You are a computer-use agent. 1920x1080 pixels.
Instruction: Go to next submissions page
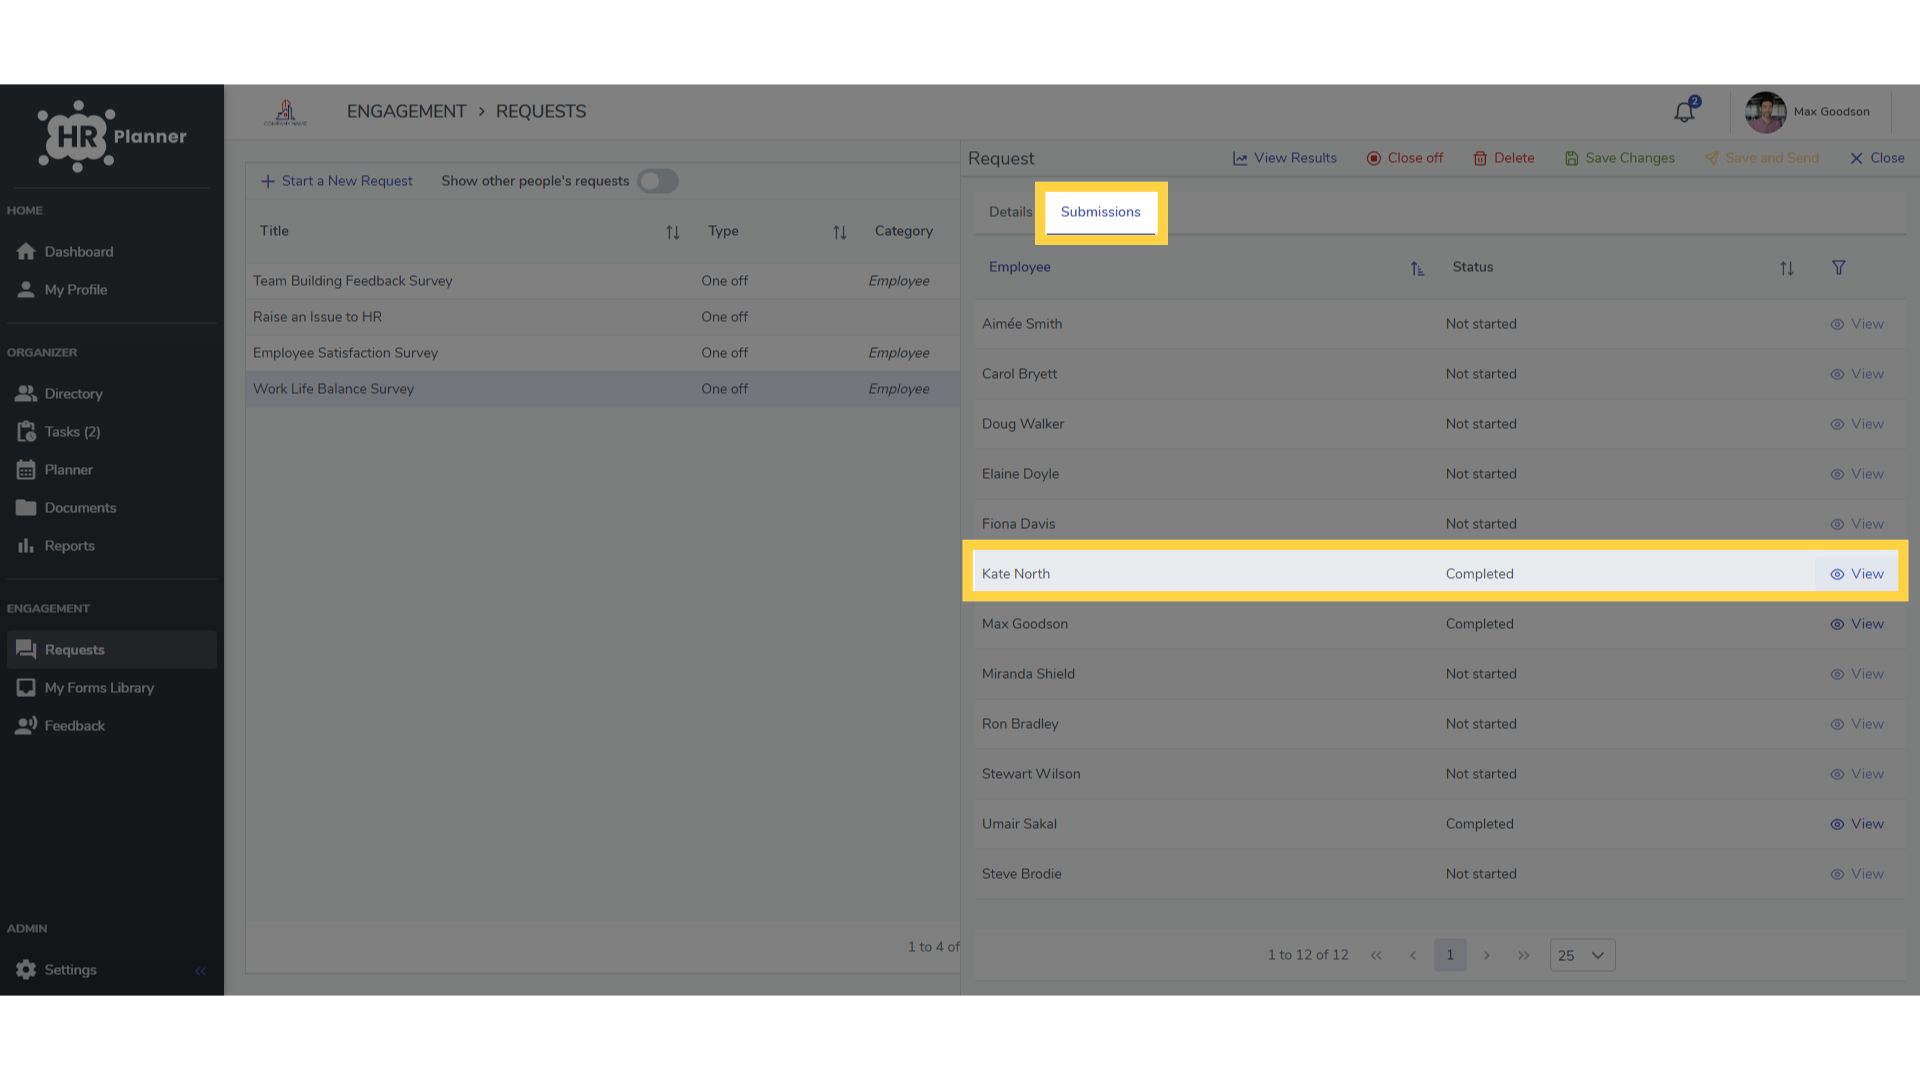click(x=1487, y=955)
